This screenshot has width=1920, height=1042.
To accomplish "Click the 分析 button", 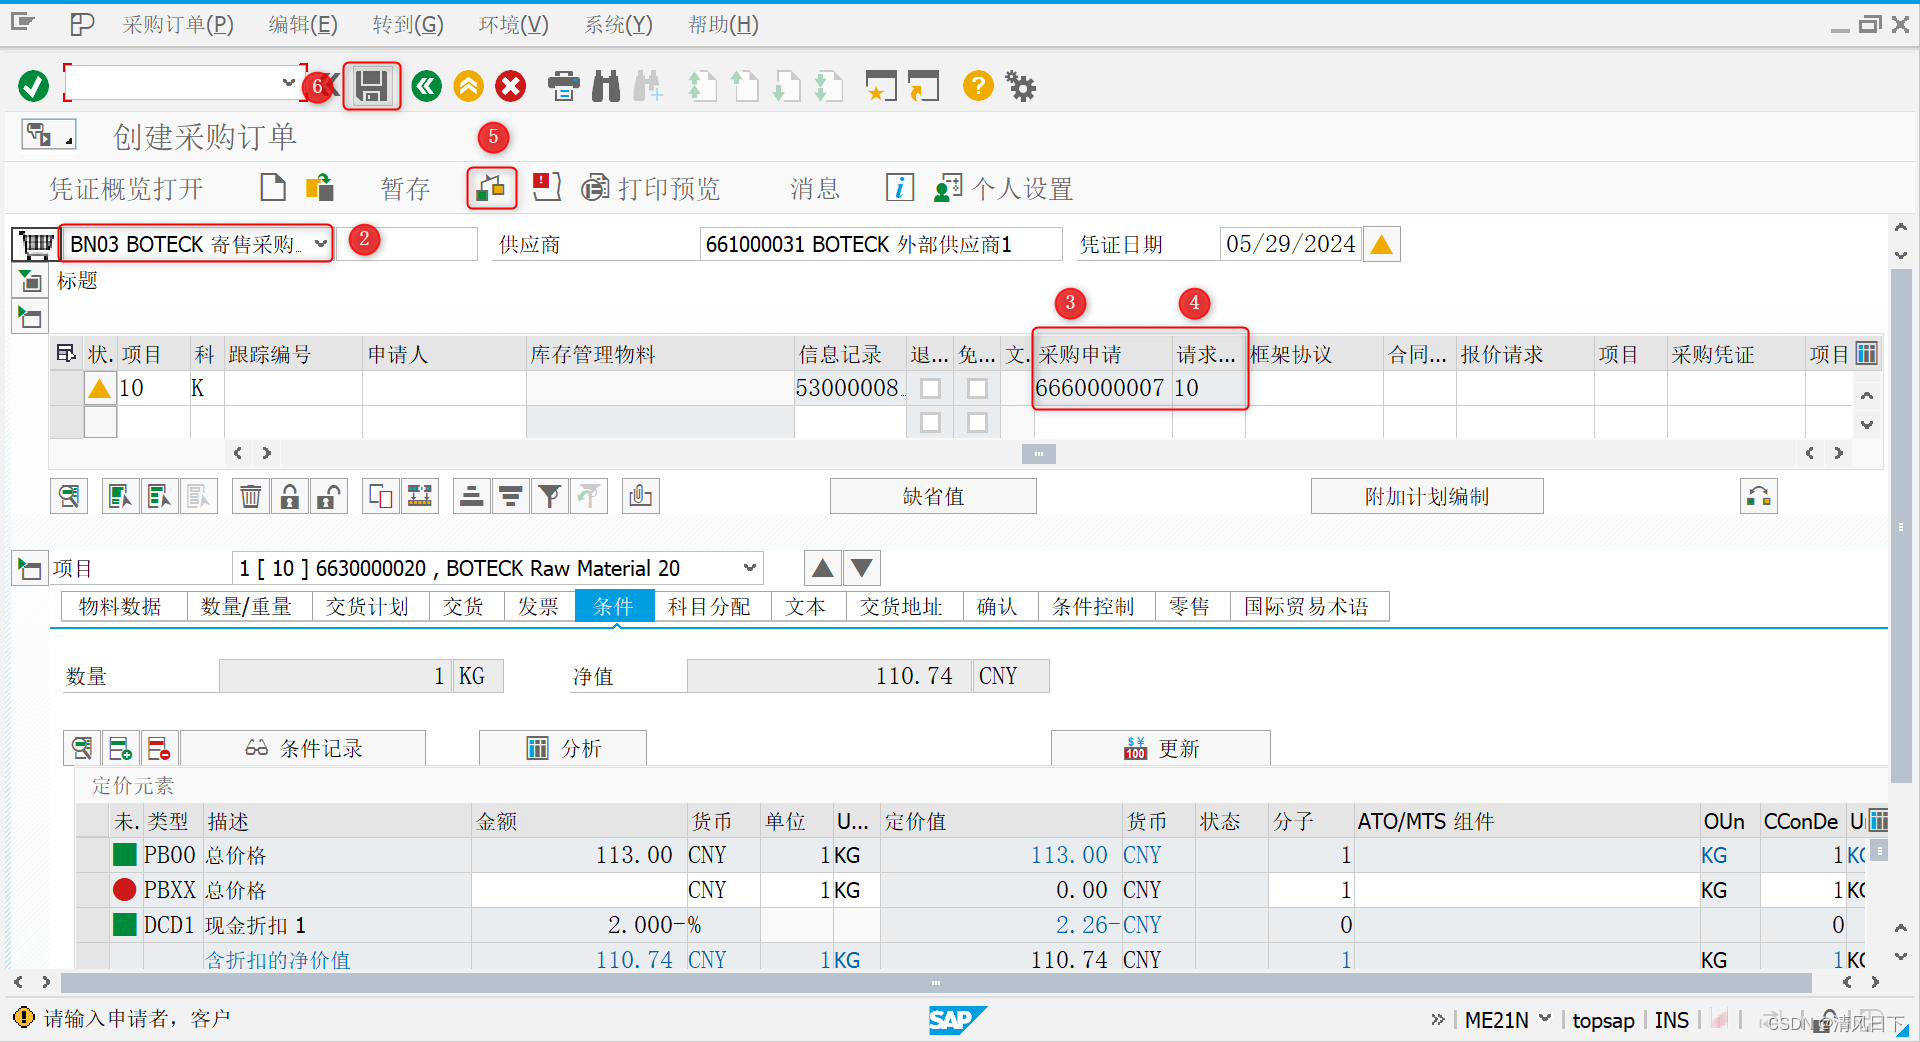I will 562,748.
